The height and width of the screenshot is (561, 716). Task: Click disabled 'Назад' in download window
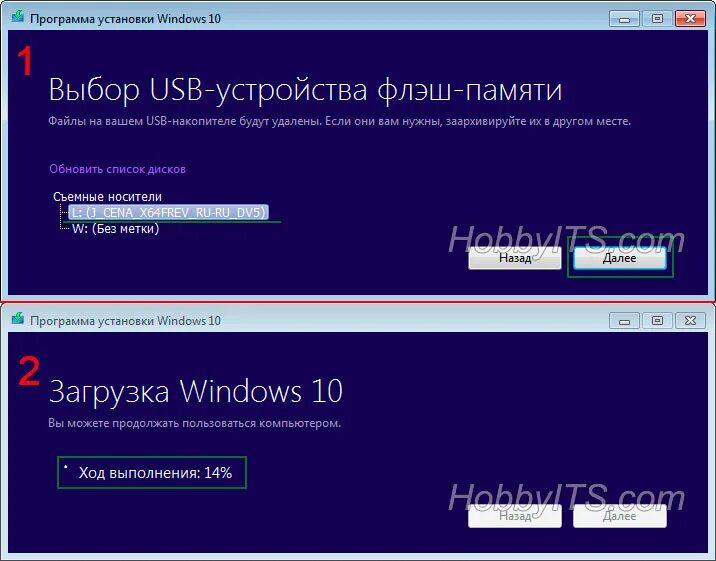pos(515,516)
